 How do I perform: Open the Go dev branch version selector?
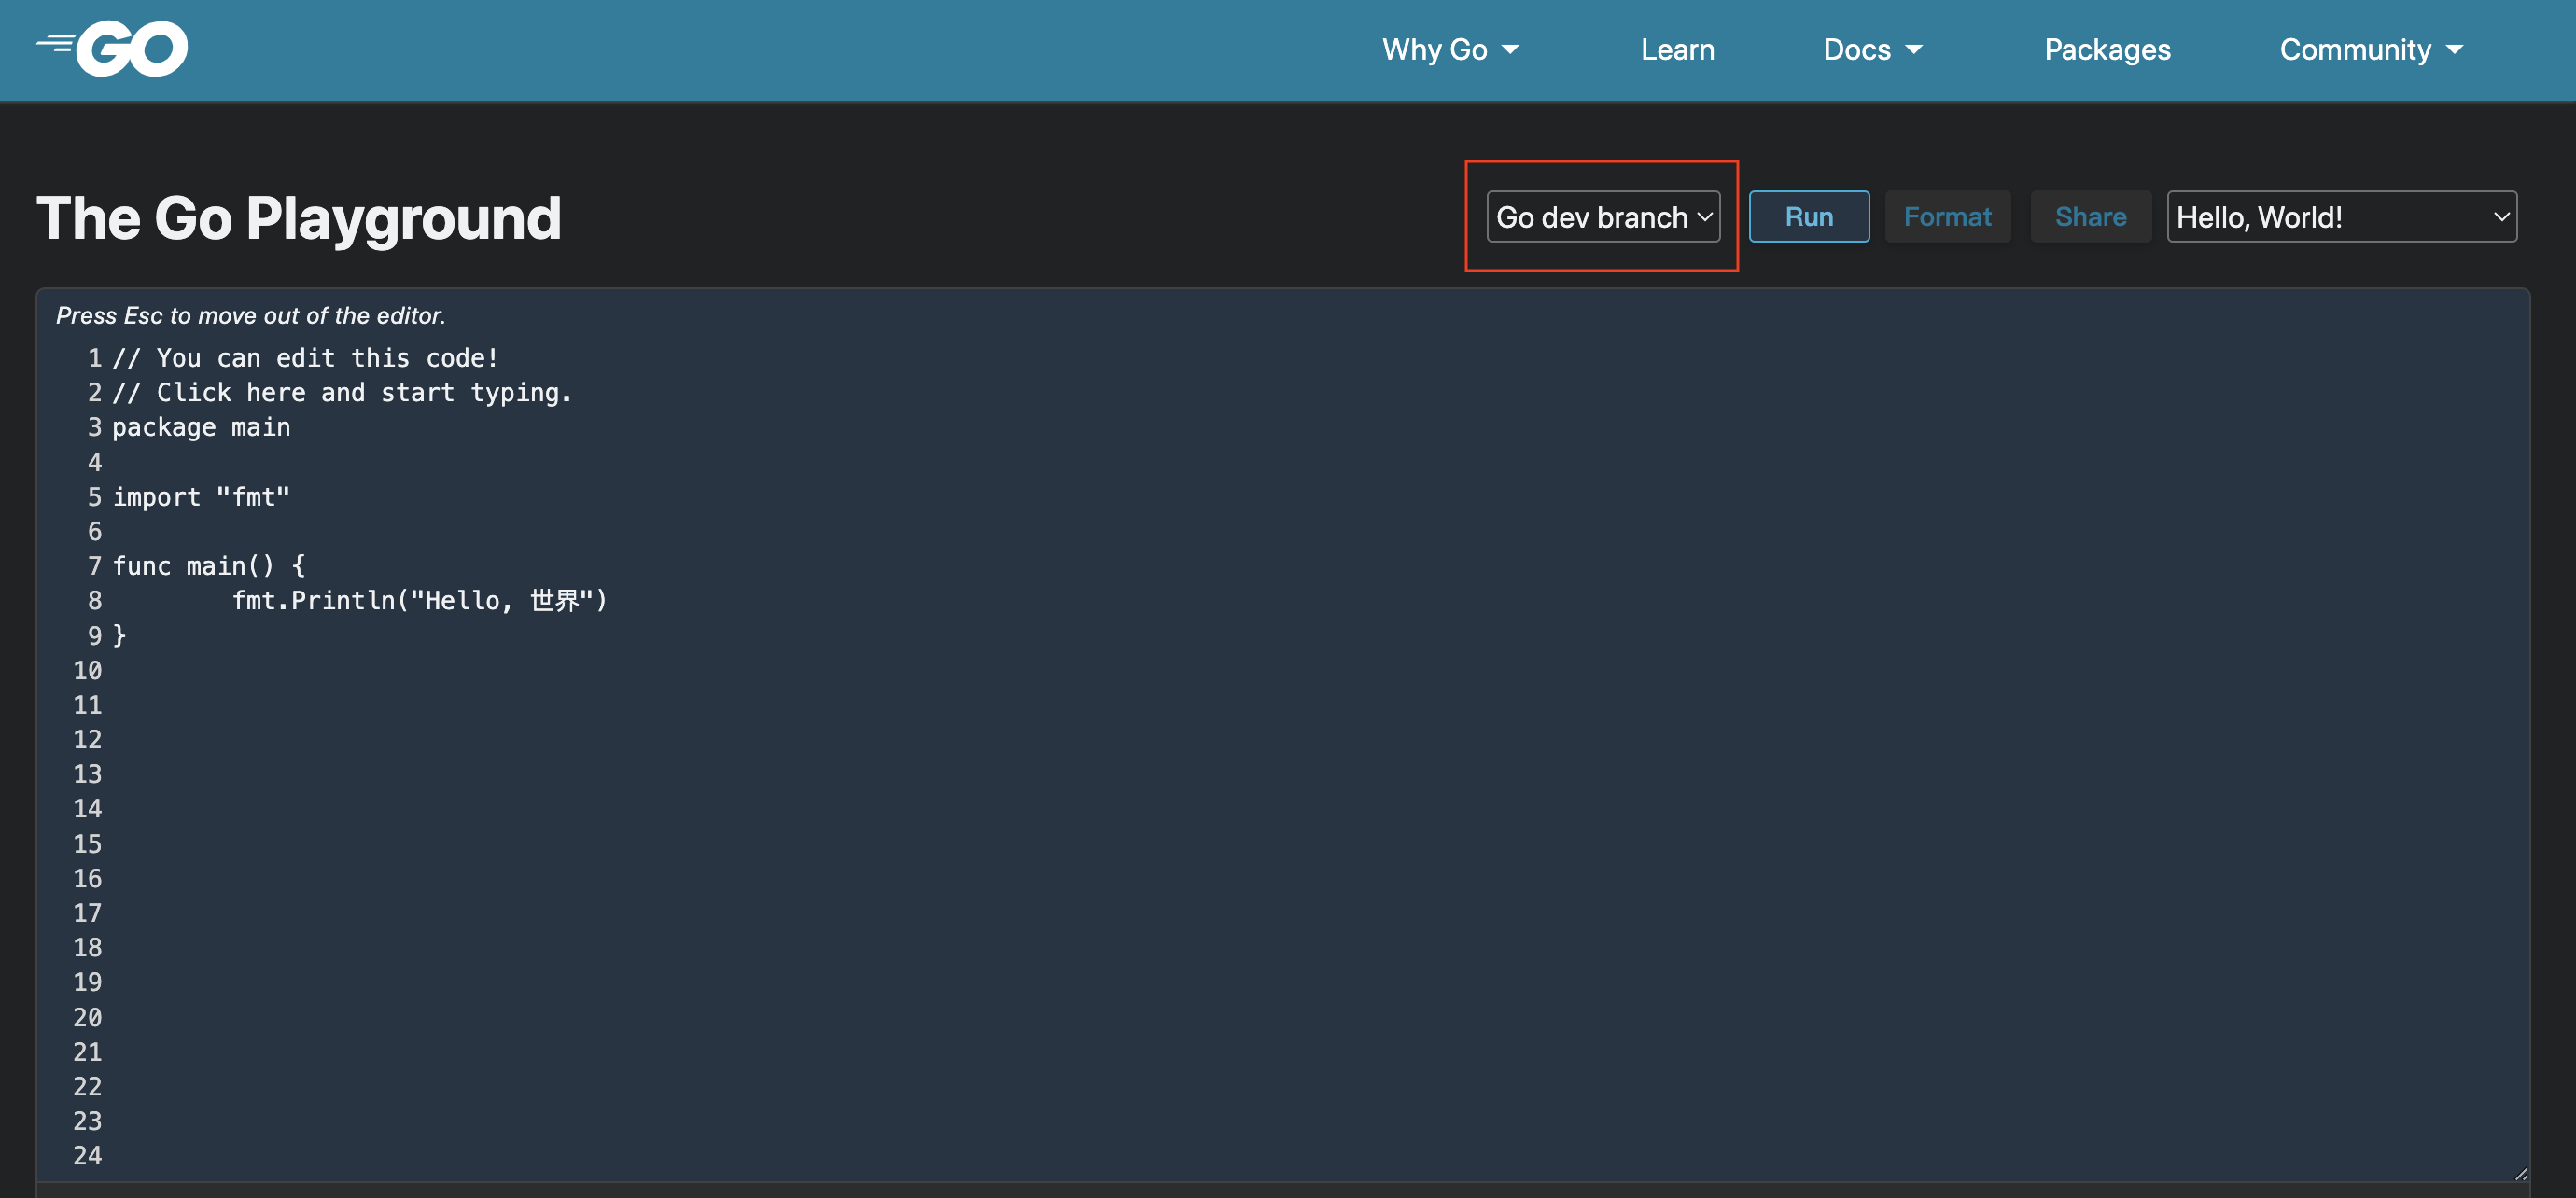pos(1603,216)
